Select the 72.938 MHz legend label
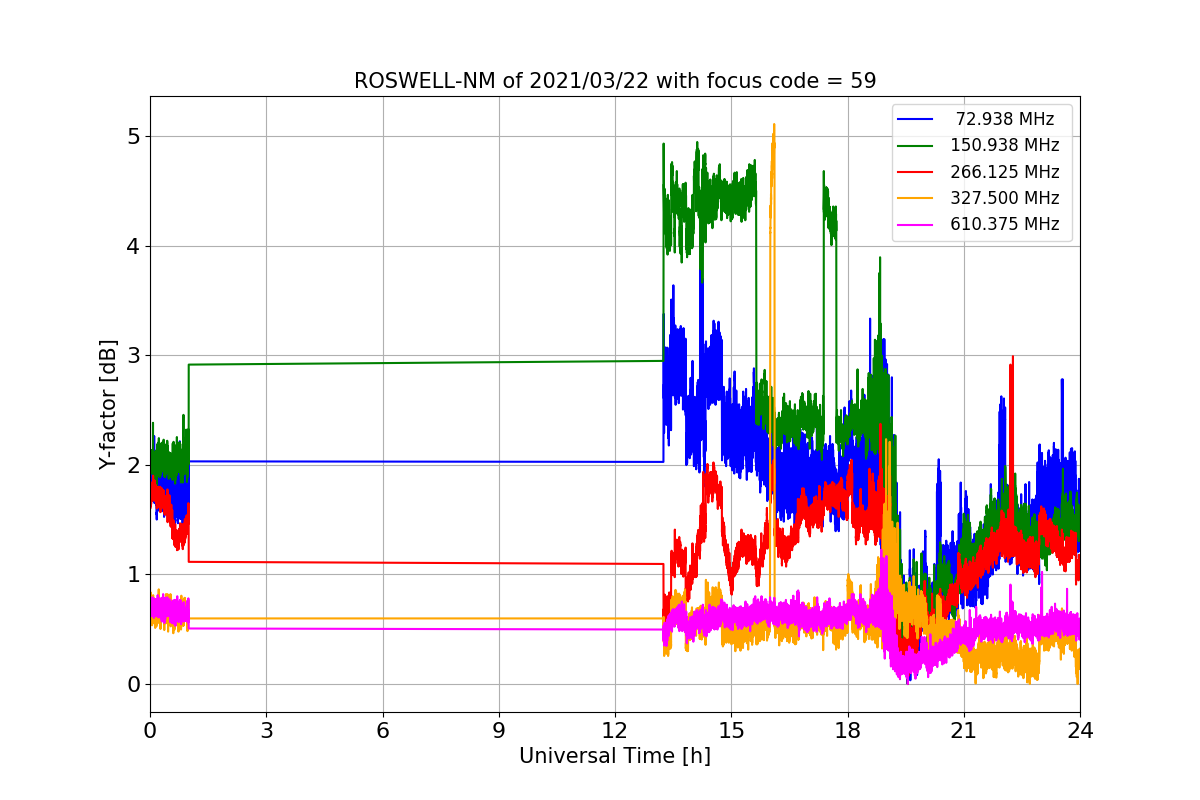The image size is (1200, 800). point(1005,119)
